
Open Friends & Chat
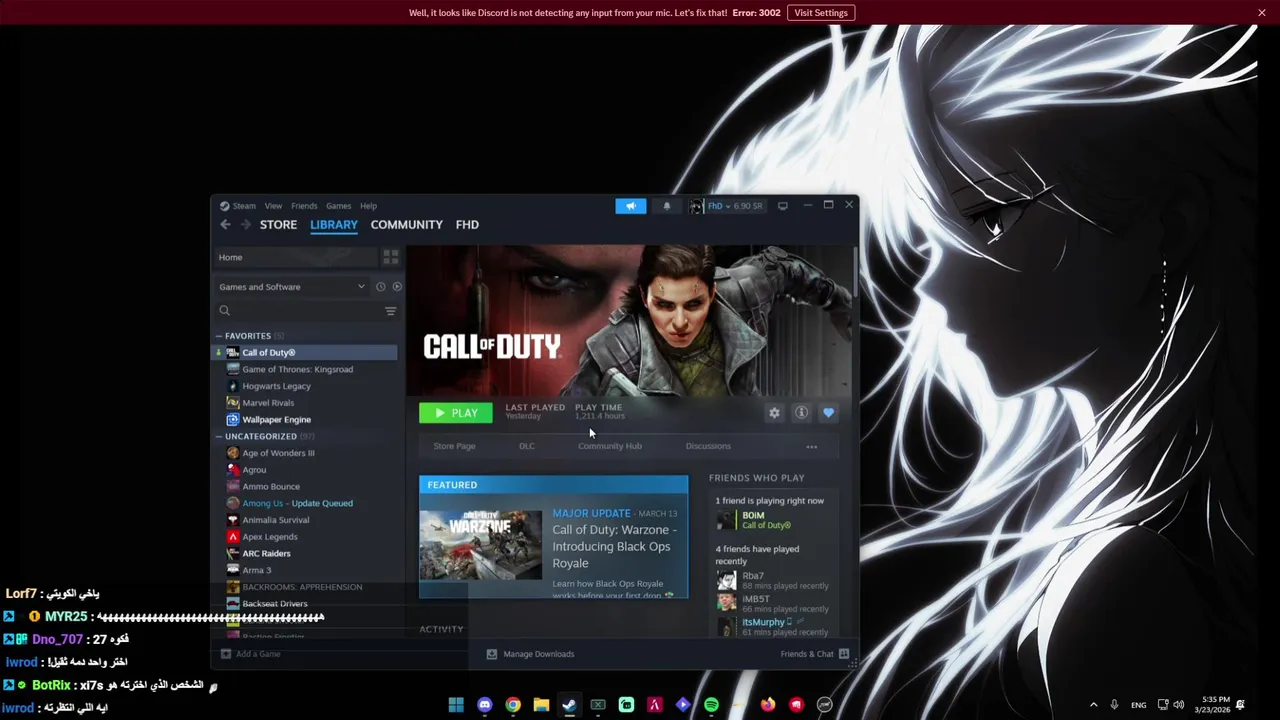pos(814,654)
